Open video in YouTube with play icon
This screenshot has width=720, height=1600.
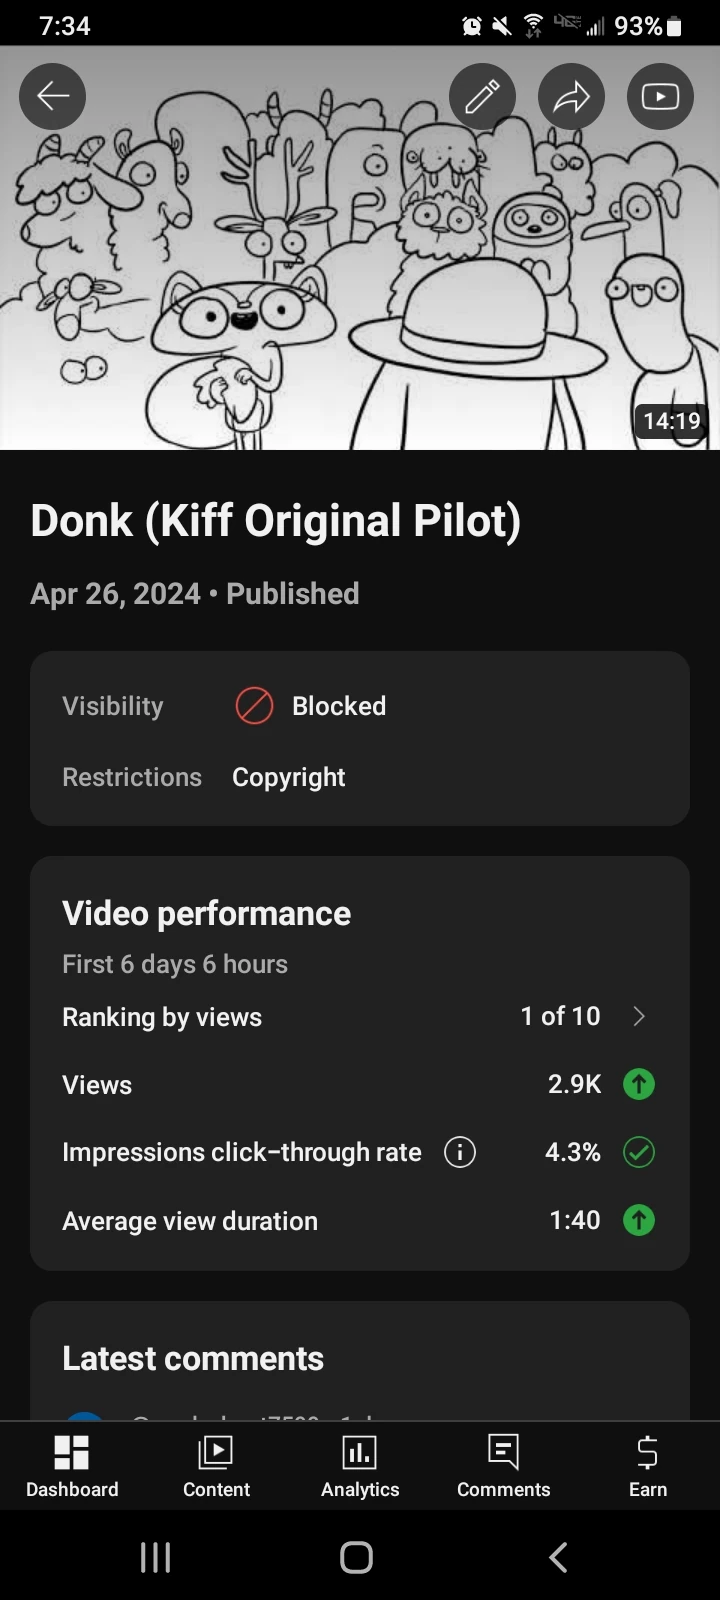point(659,96)
